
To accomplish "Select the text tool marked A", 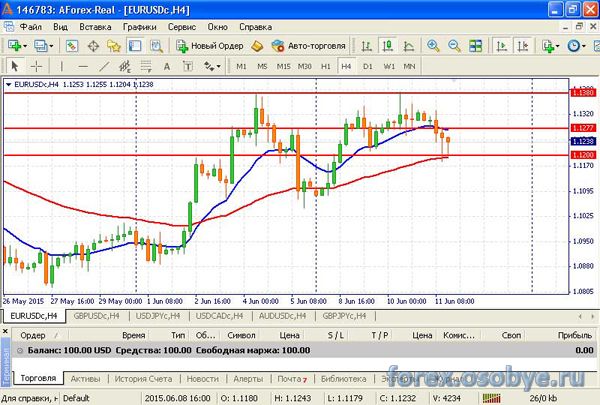I will pyautogui.click(x=167, y=66).
